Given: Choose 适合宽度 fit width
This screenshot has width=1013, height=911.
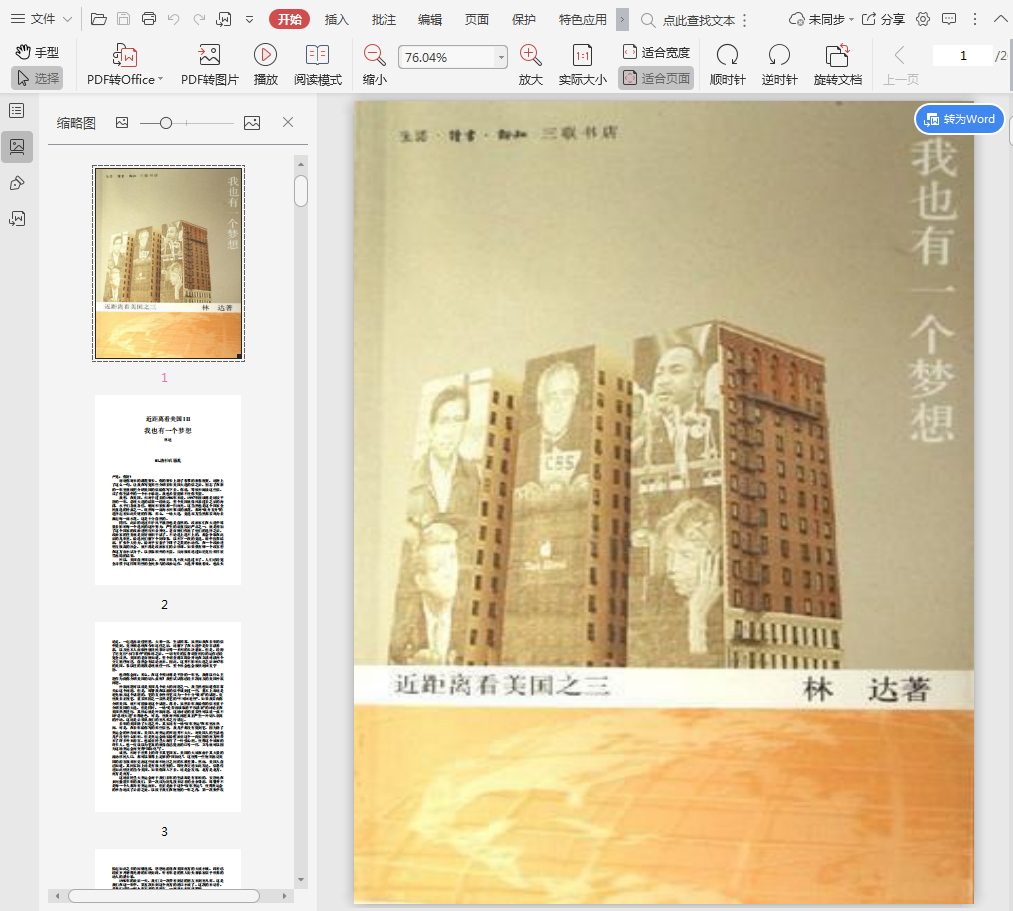Looking at the screenshot, I should [x=656, y=52].
